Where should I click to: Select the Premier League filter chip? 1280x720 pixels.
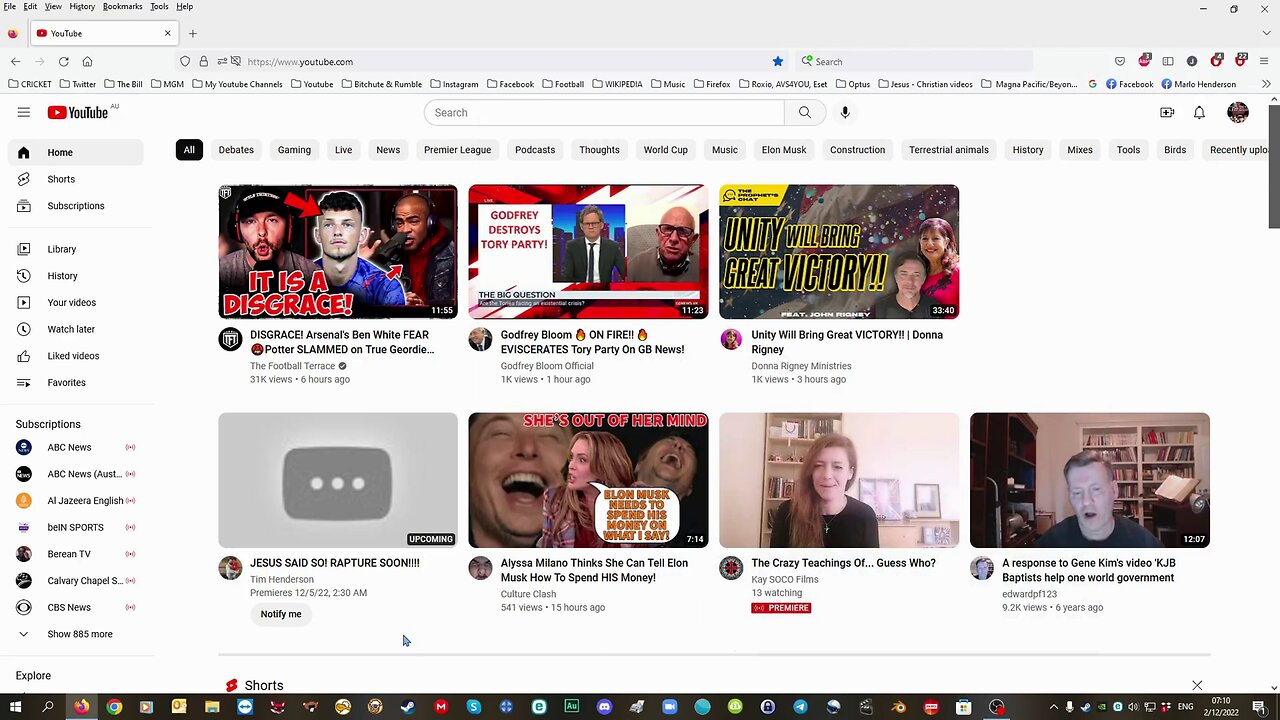click(x=457, y=150)
